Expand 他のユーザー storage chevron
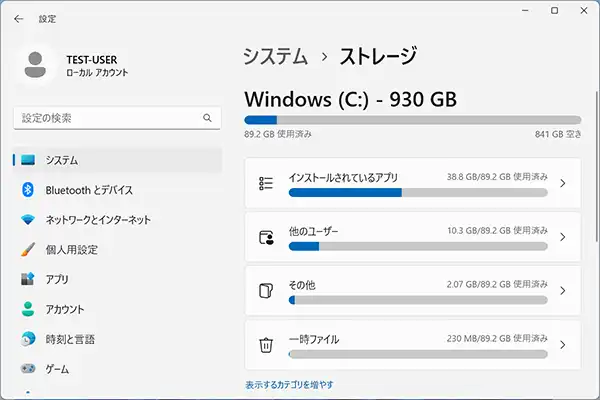This screenshot has width=600, height=400. coord(563,237)
